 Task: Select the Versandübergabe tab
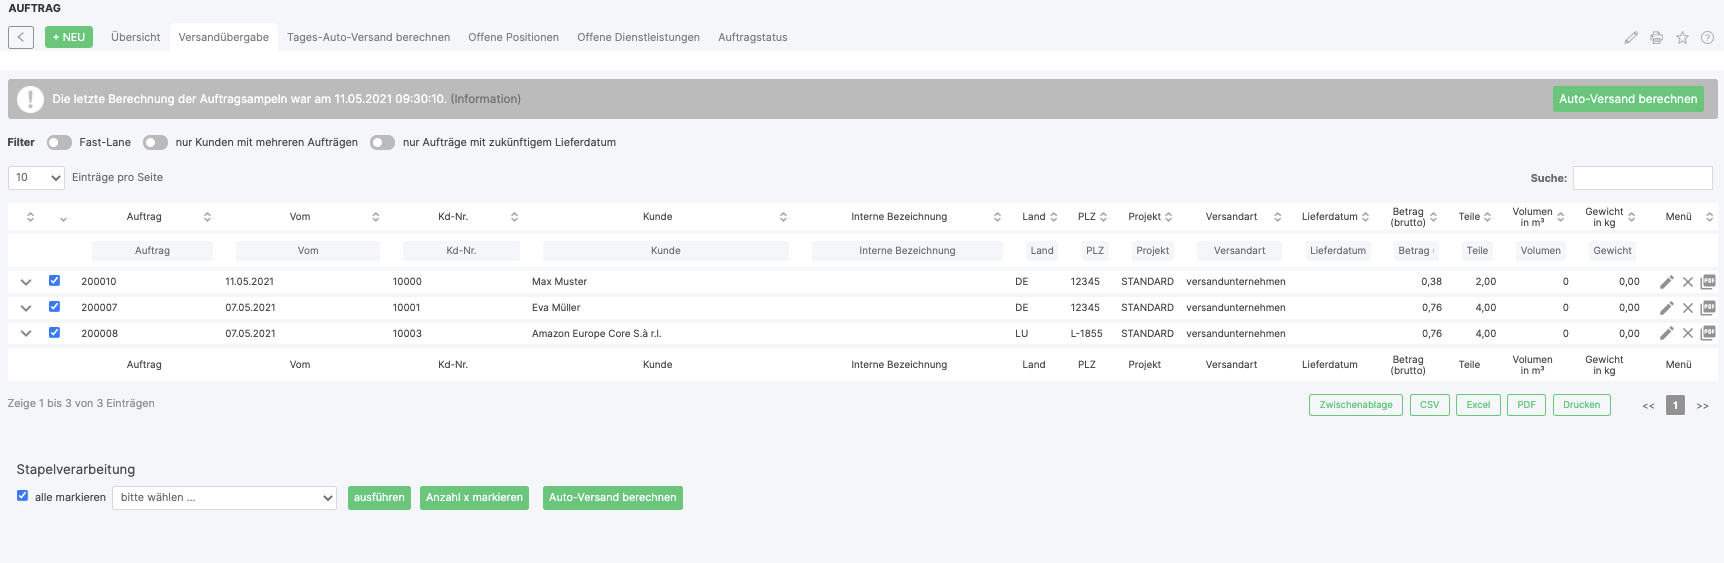[224, 38]
